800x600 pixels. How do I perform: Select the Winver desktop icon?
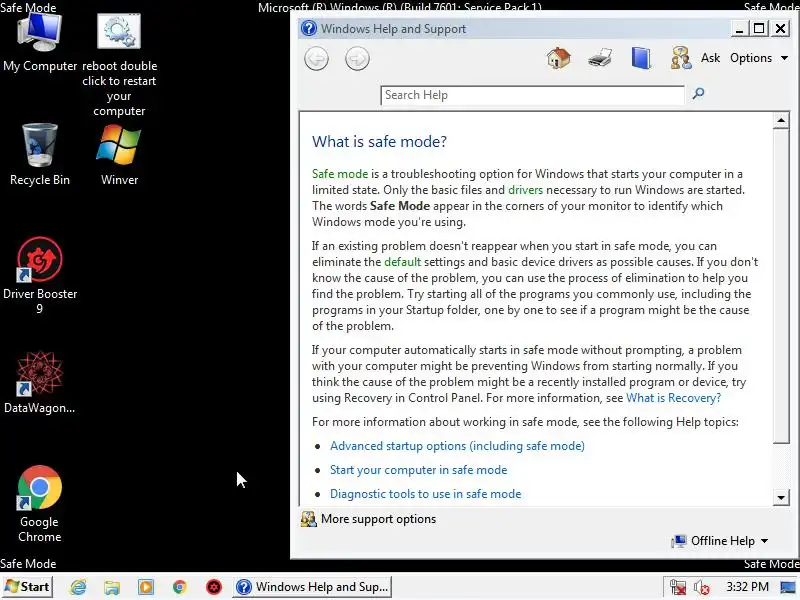(x=119, y=155)
